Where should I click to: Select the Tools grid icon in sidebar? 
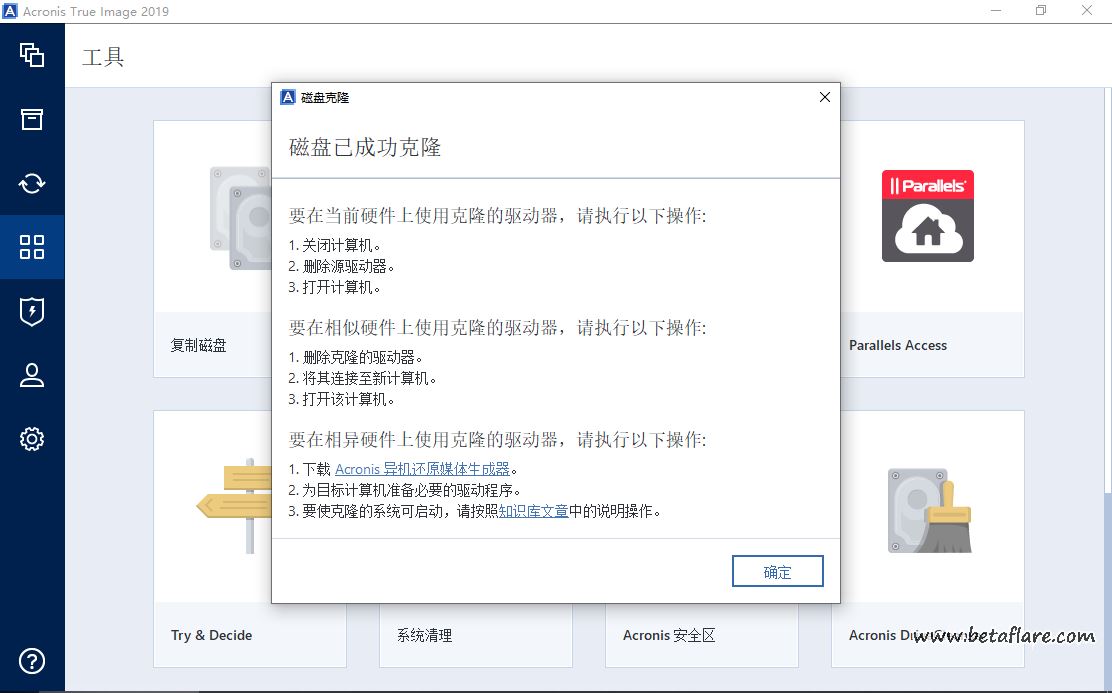point(32,247)
